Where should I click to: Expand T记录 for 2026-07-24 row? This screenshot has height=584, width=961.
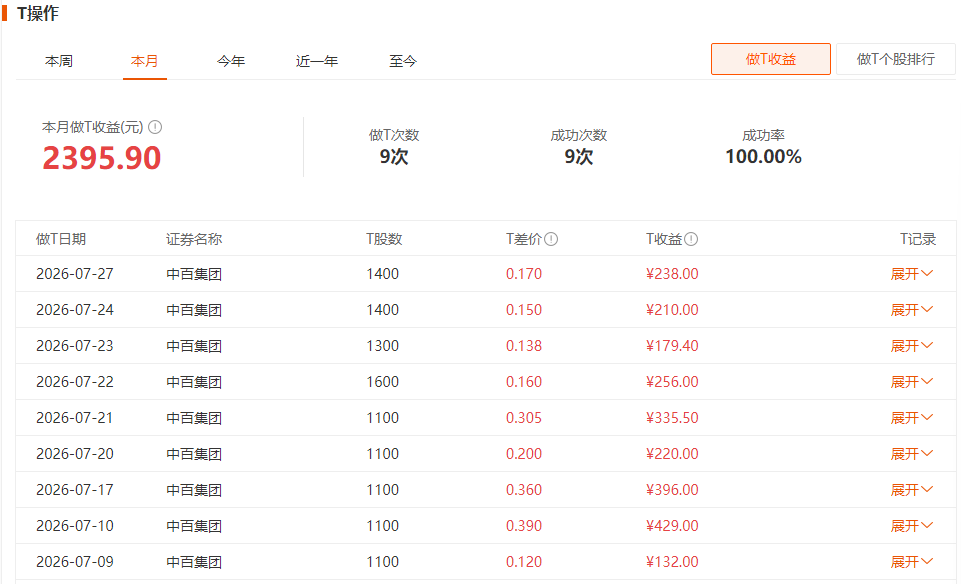(x=911, y=310)
